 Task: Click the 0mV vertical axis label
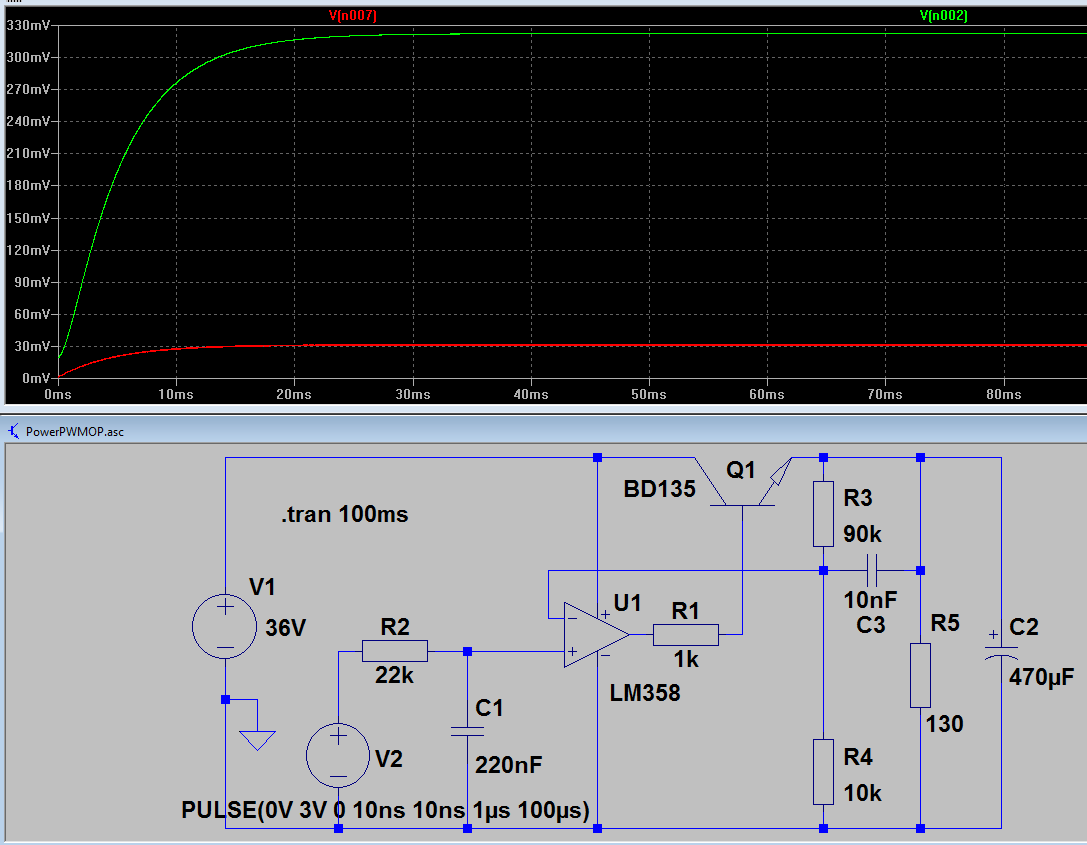[36, 378]
